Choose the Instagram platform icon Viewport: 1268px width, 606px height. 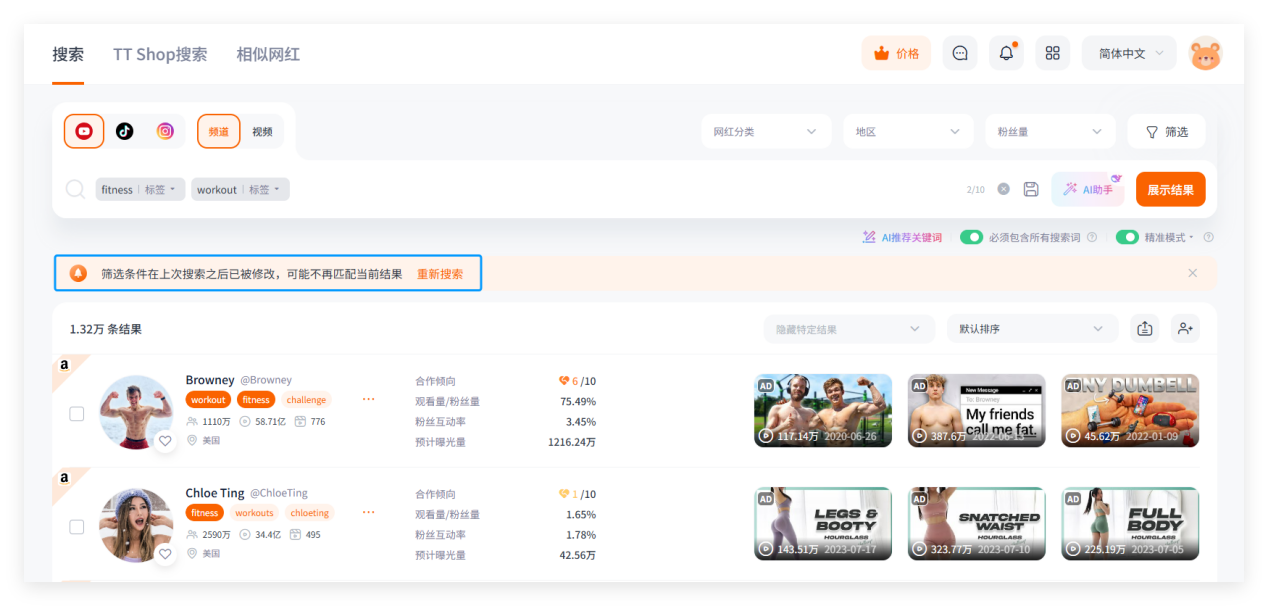(165, 131)
